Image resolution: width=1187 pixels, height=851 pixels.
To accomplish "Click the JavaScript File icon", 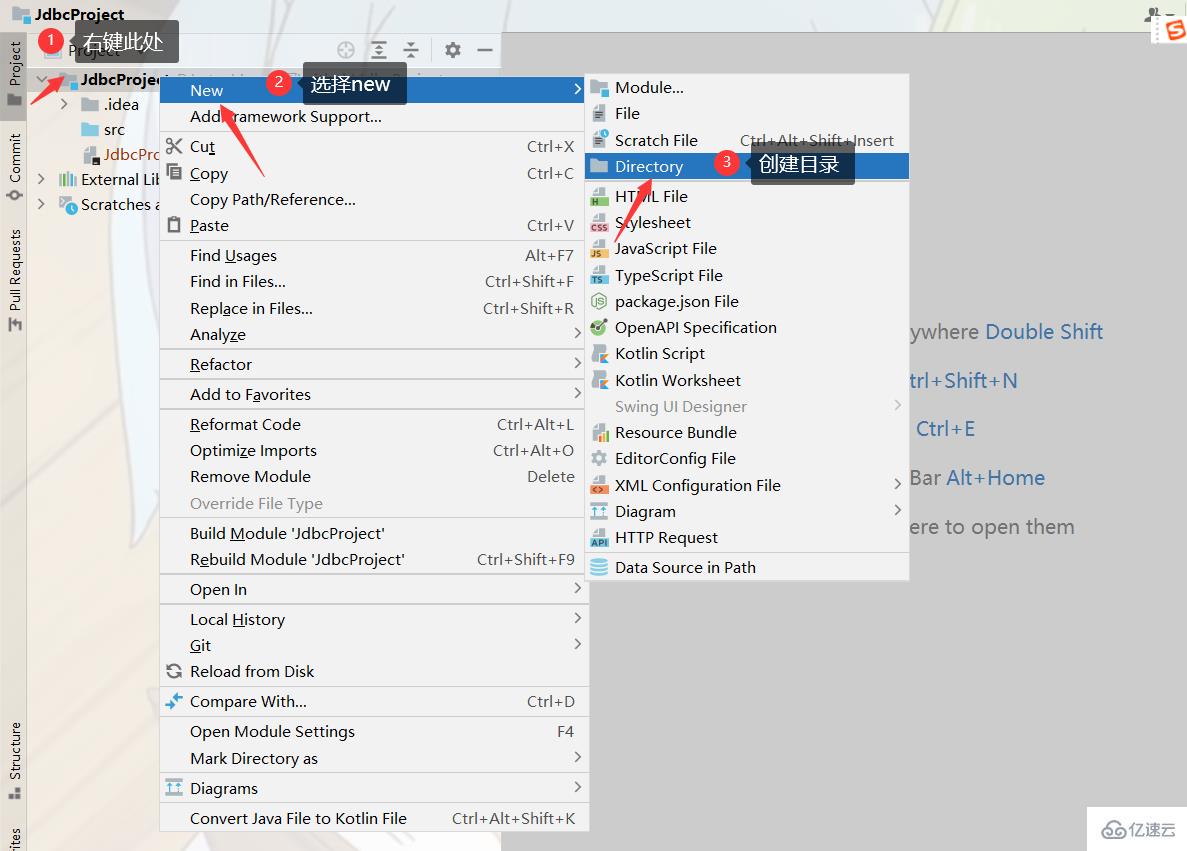I will (600, 249).
